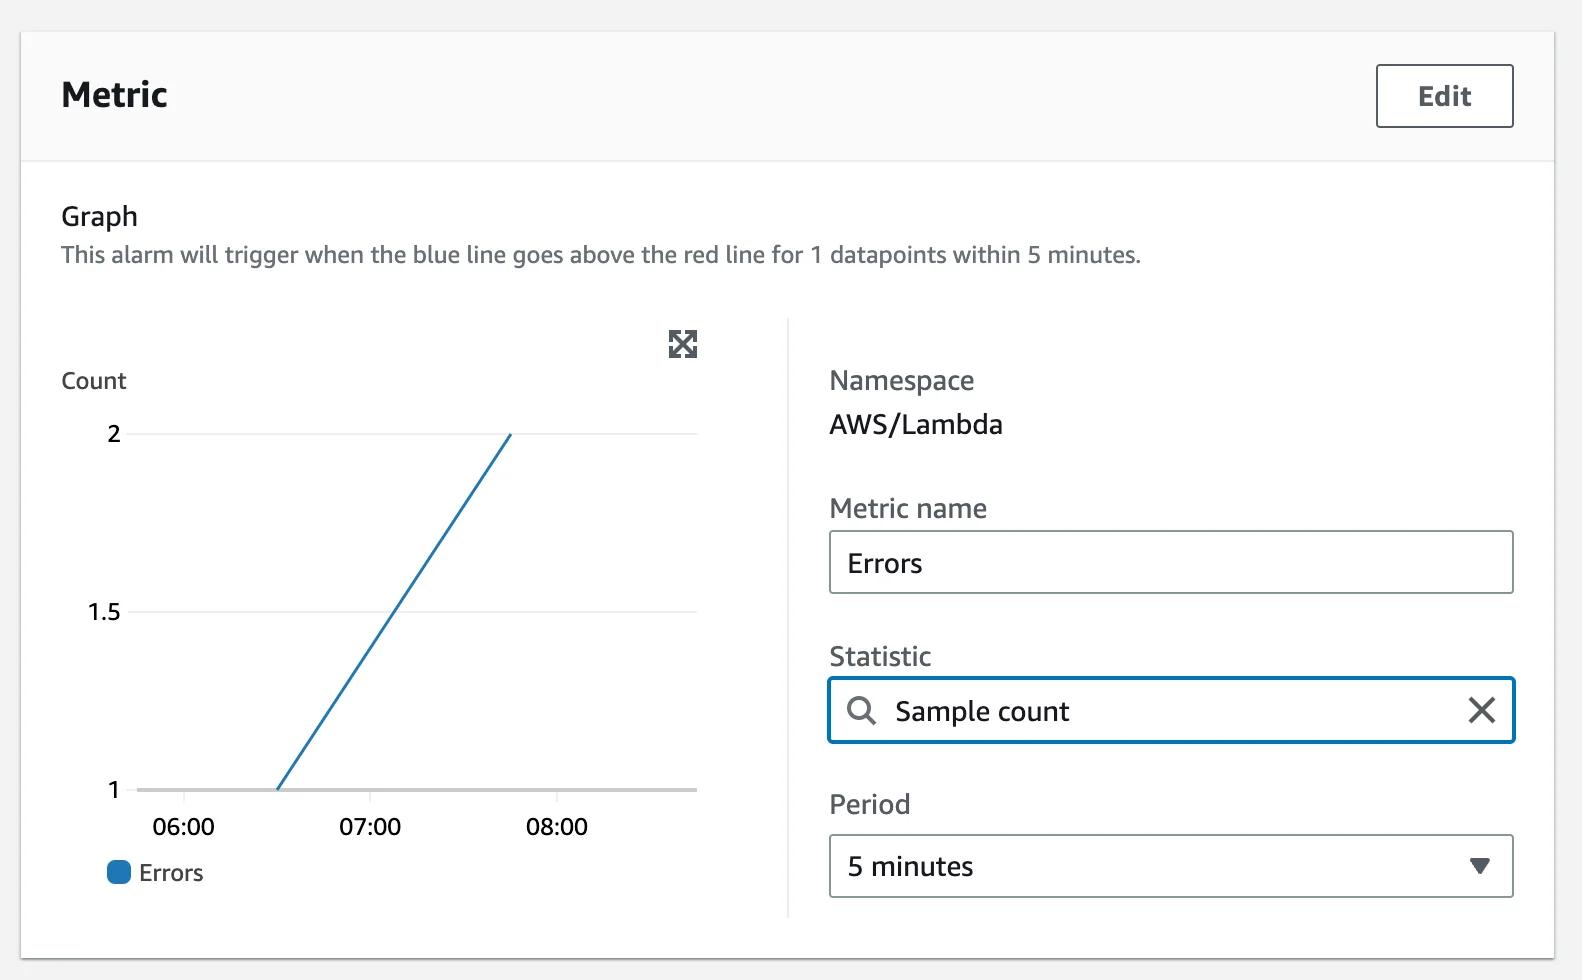Click the Metric panel heading
This screenshot has width=1582, height=980.
click(x=114, y=95)
